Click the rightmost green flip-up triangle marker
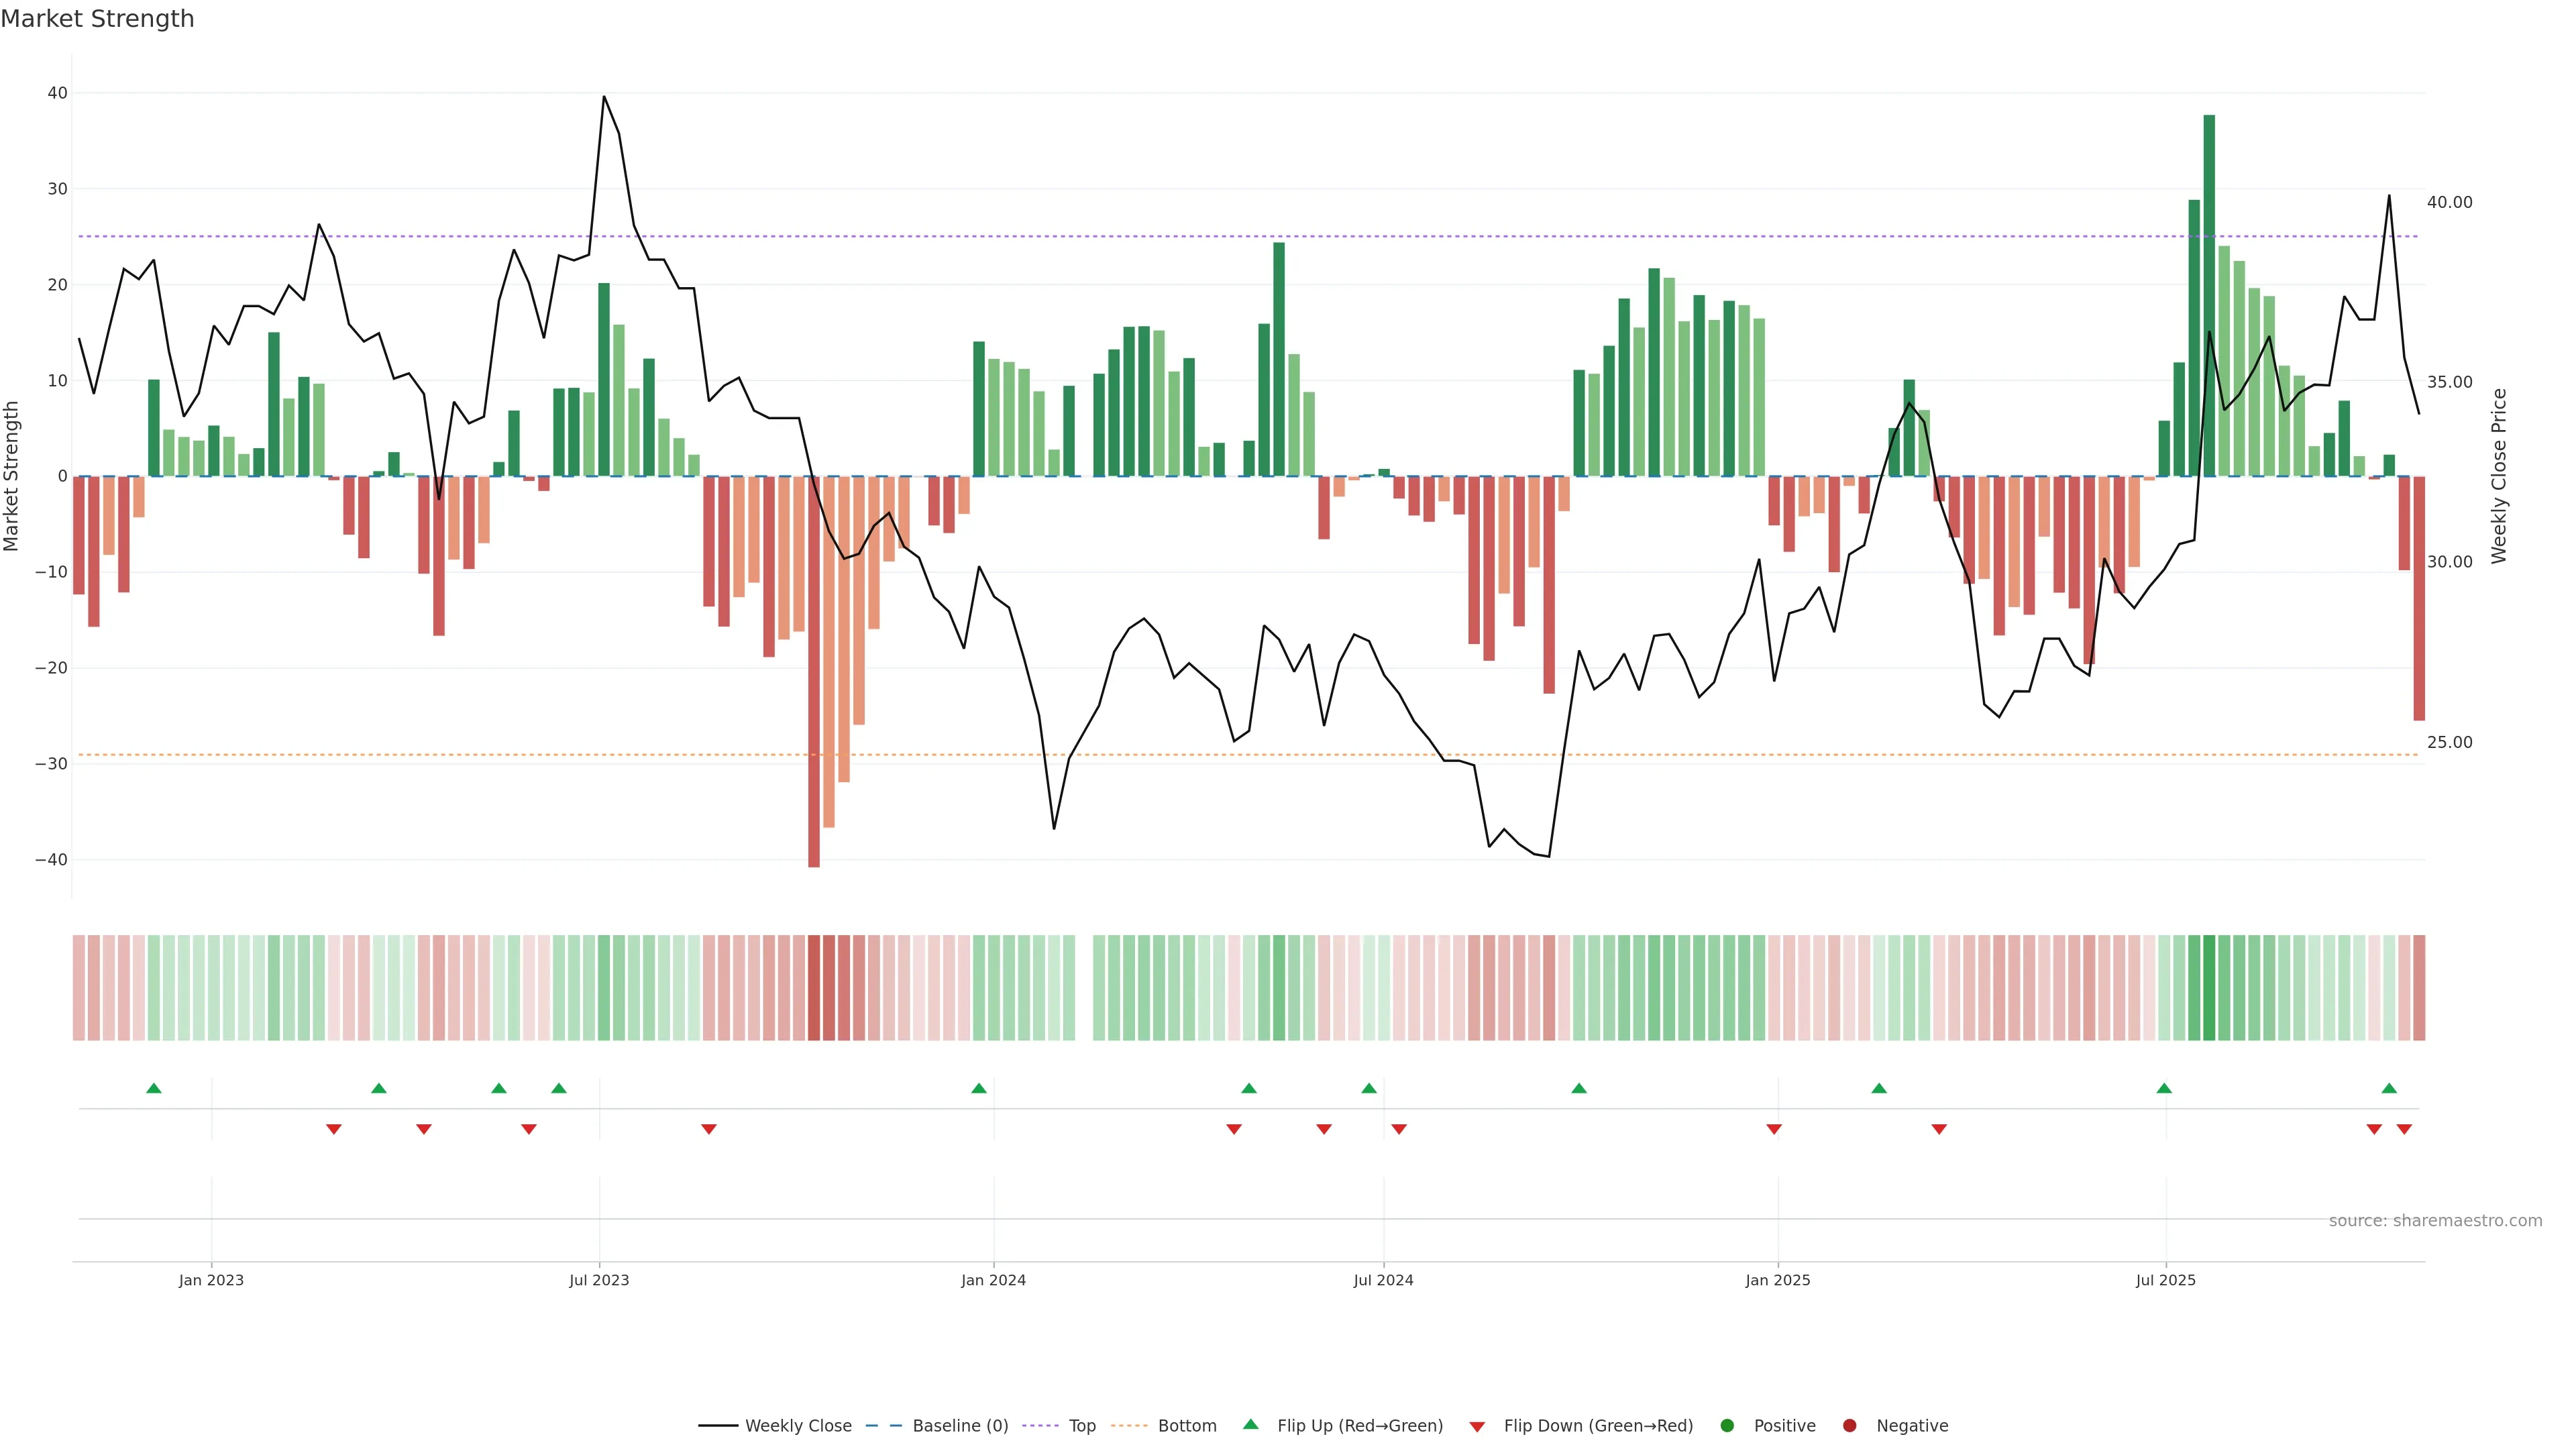 click(2389, 1088)
